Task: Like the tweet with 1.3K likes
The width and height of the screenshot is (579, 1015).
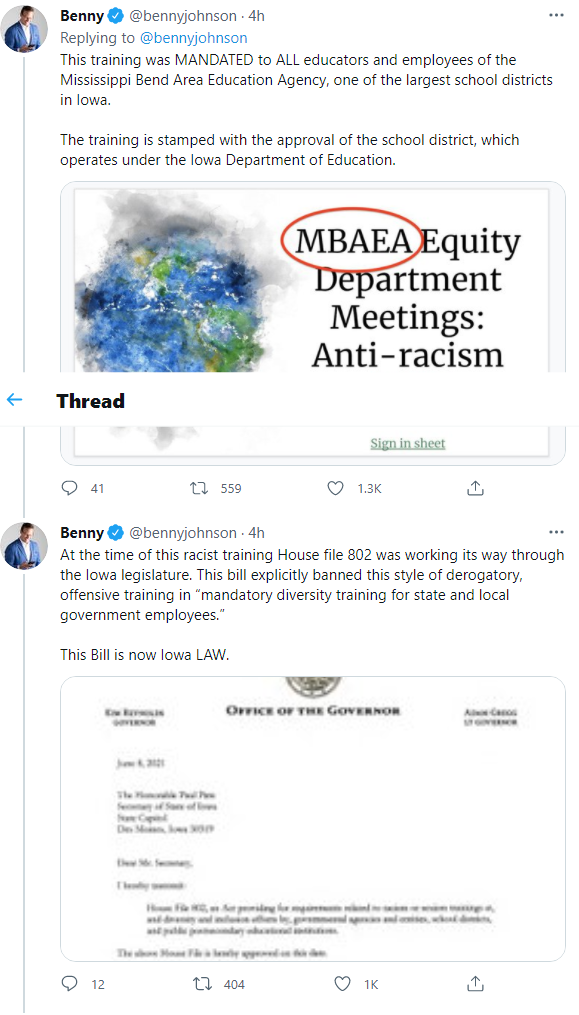Action: tap(335, 488)
